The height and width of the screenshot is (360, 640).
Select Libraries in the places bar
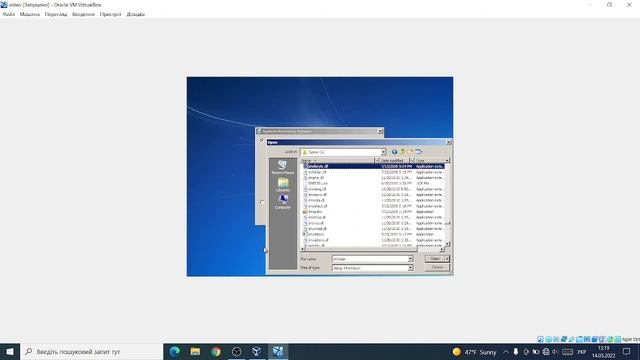point(282,185)
